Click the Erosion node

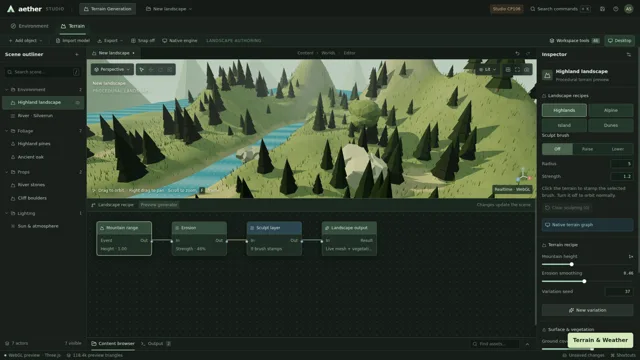point(199,238)
